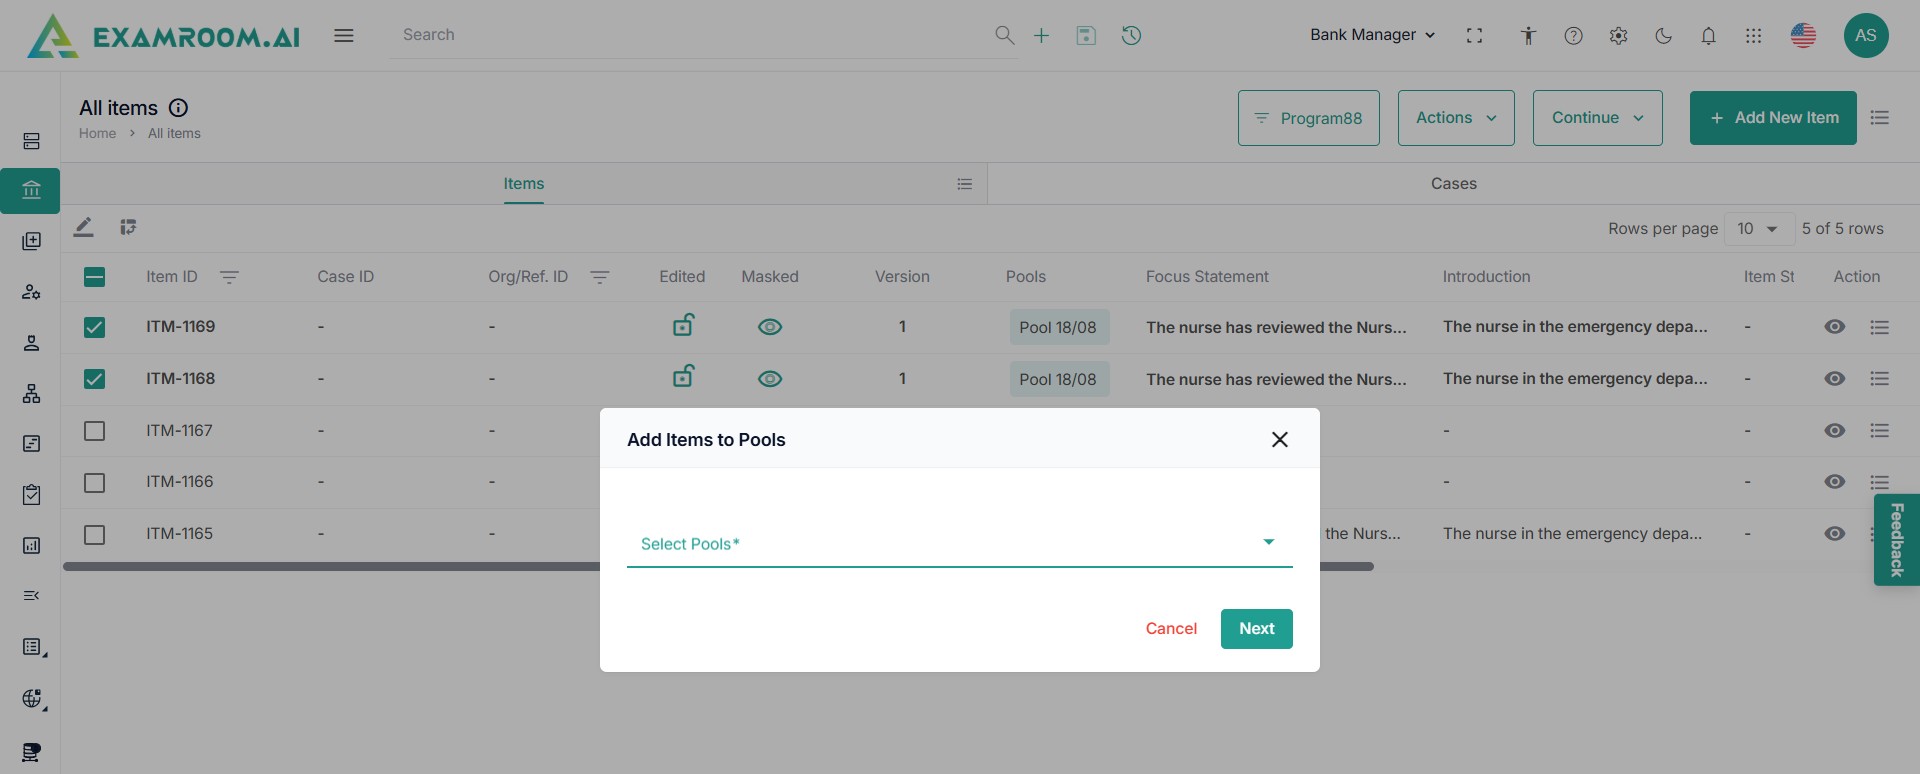The image size is (1920, 774).
Task: Expand the Bank Manager role dropdown
Action: pos(1372,35)
